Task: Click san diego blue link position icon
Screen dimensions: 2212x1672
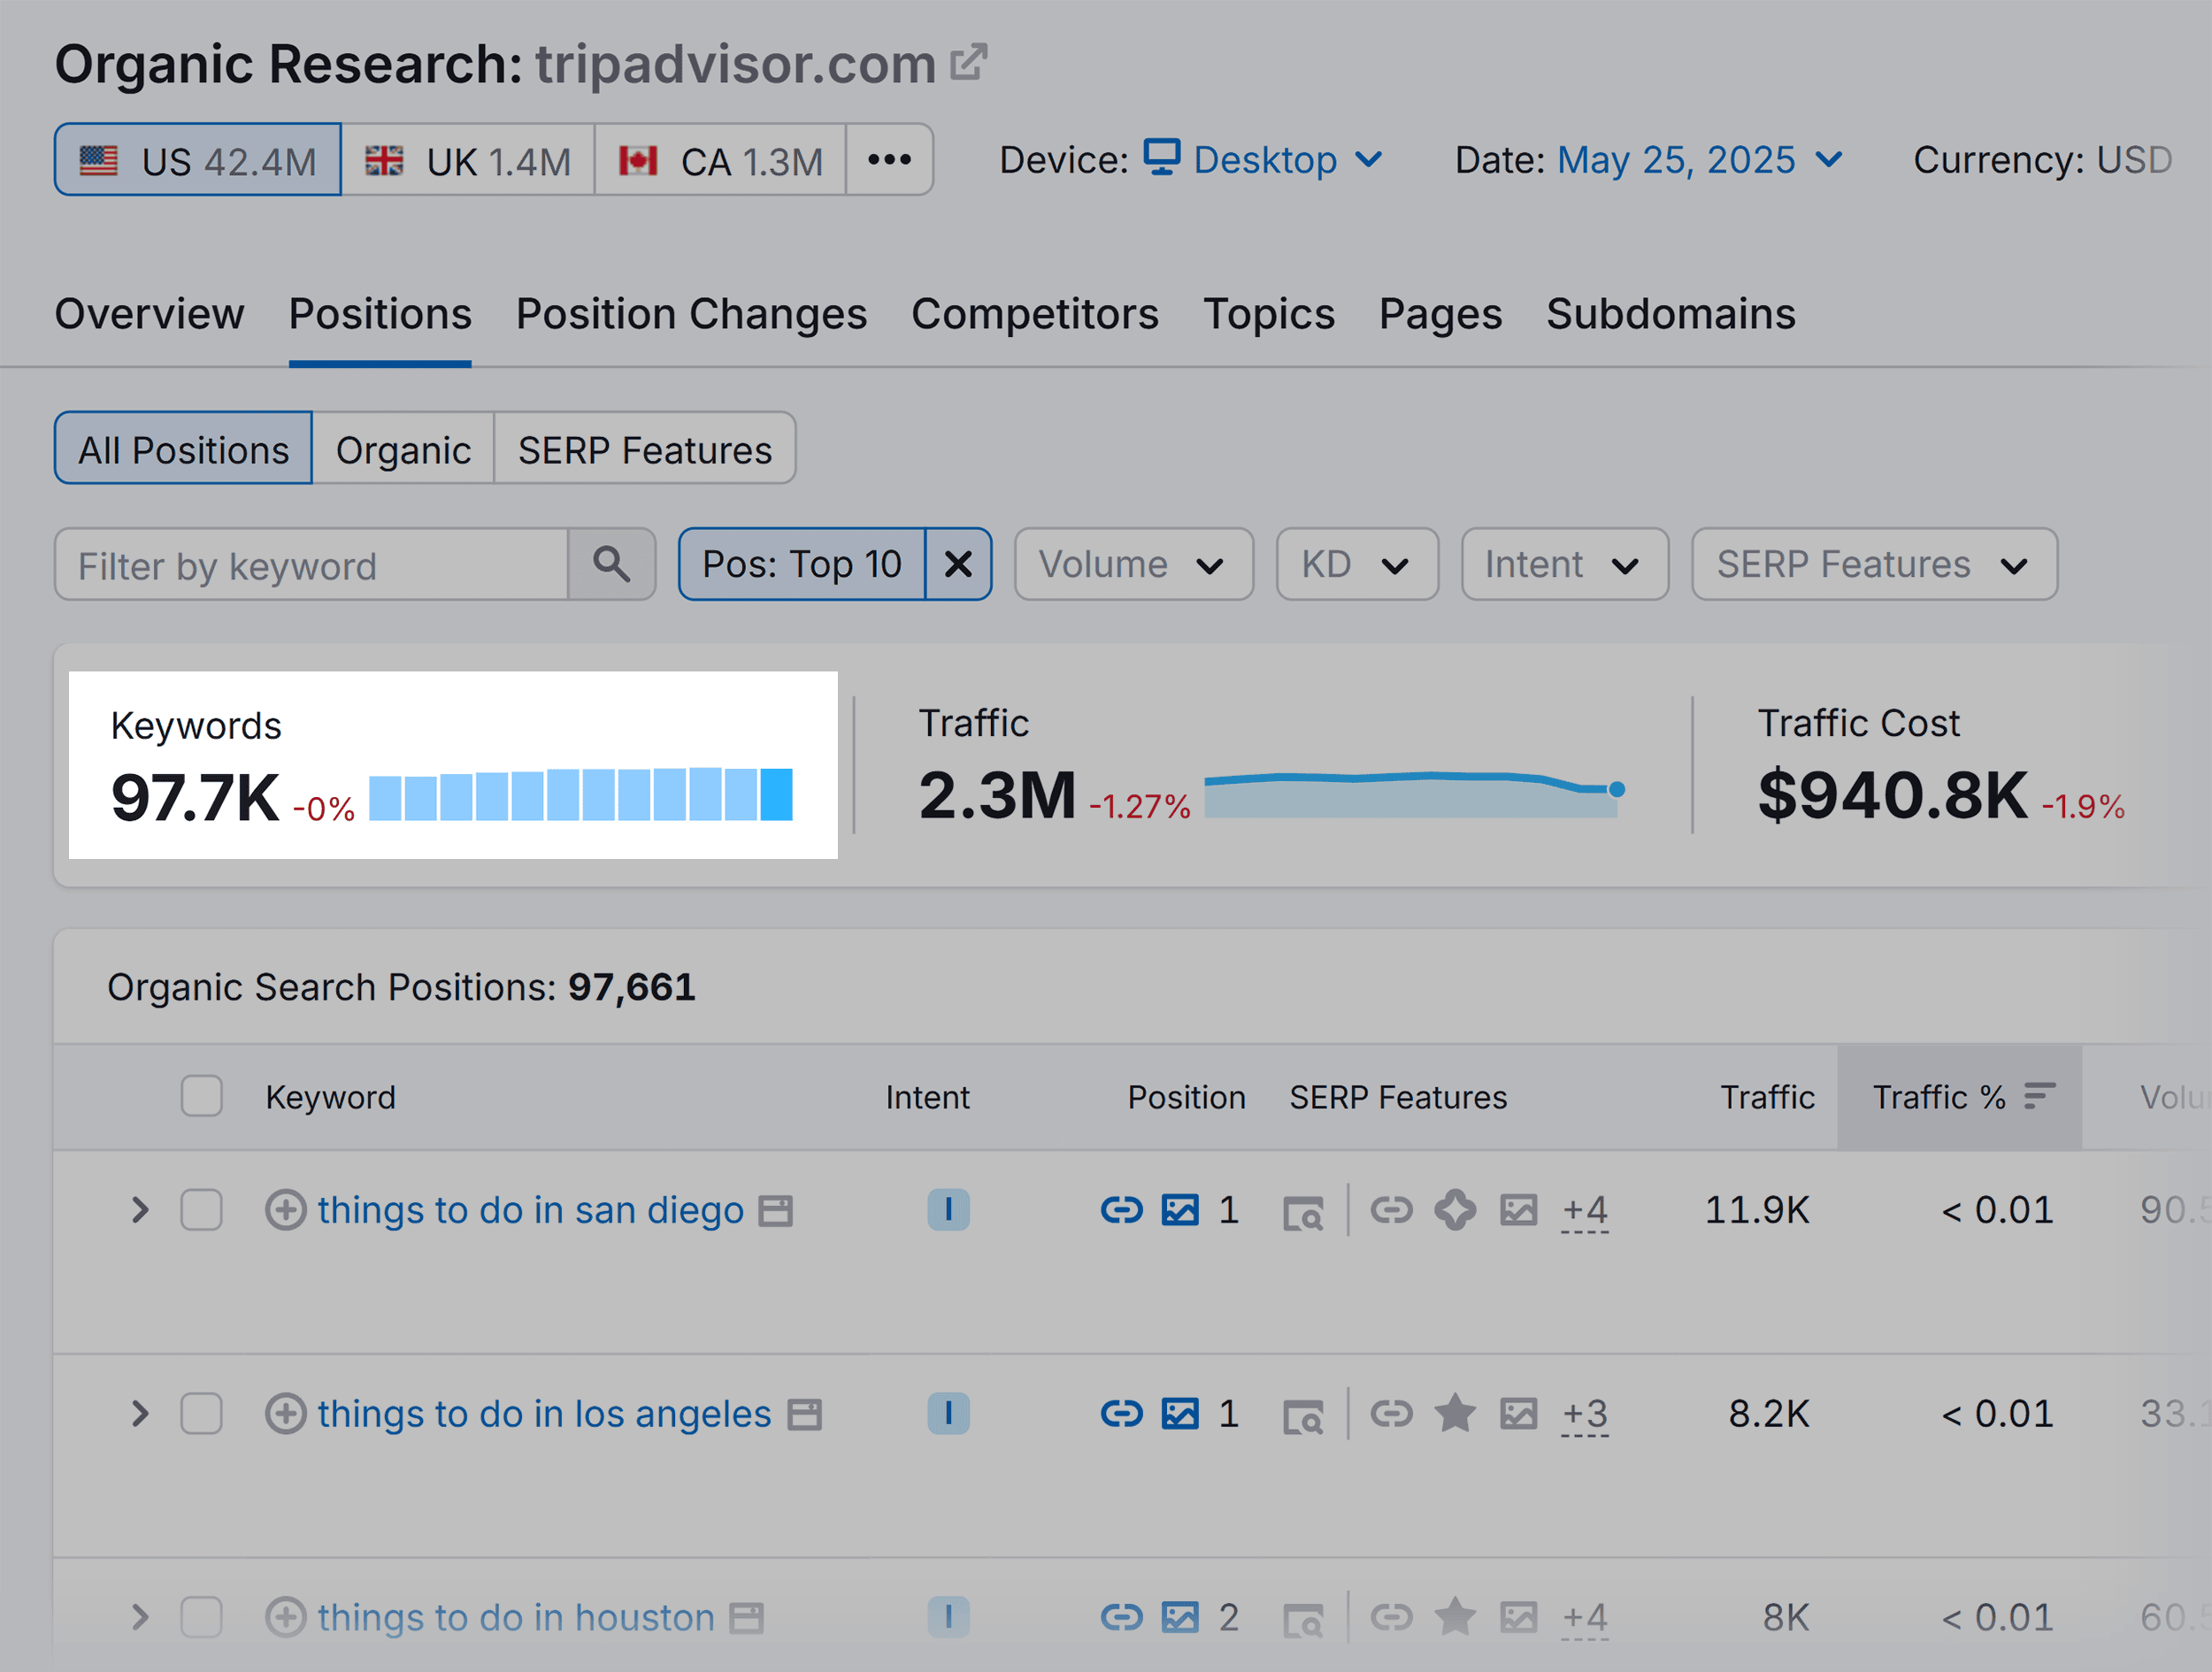Action: click(x=1121, y=1210)
